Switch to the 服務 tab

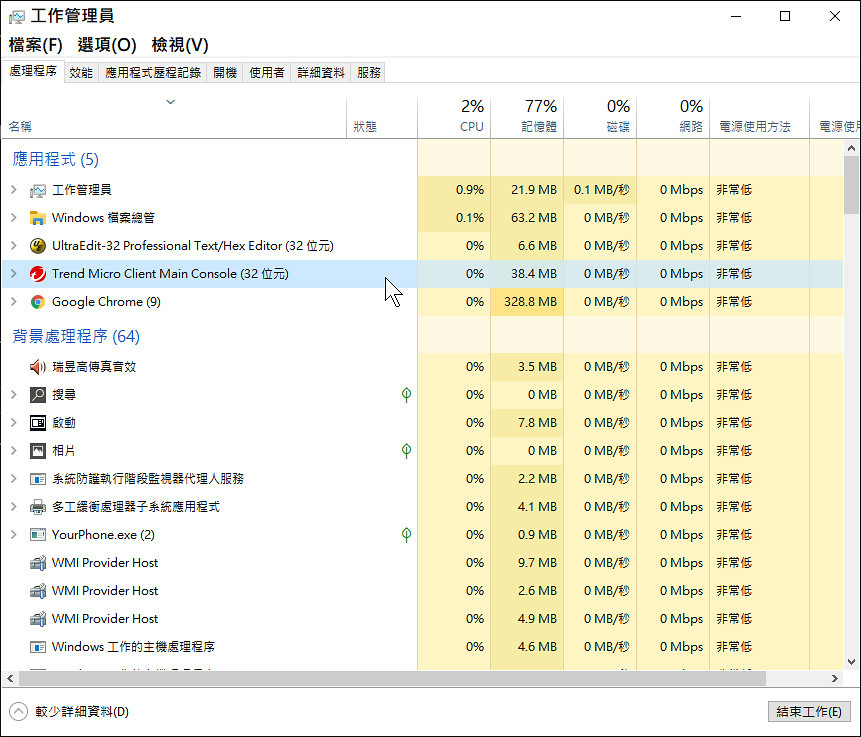coord(368,72)
